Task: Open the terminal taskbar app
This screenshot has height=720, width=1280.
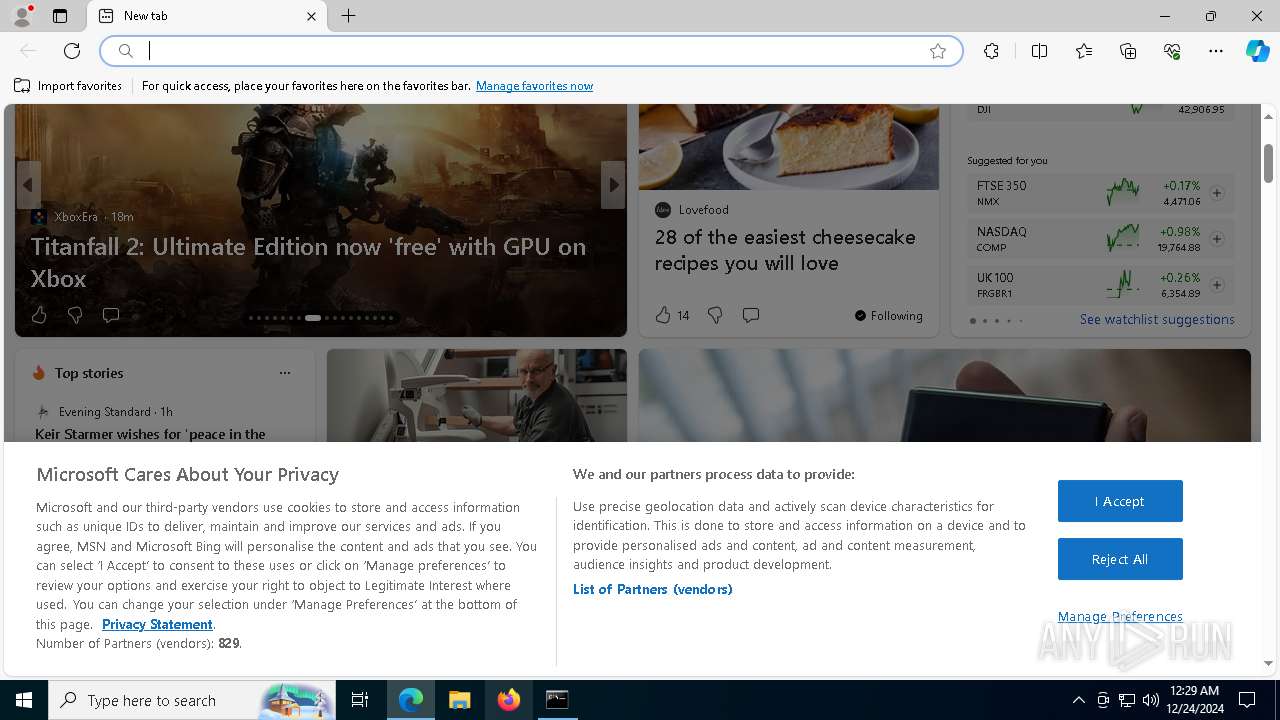Action: pyautogui.click(x=557, y=700)
